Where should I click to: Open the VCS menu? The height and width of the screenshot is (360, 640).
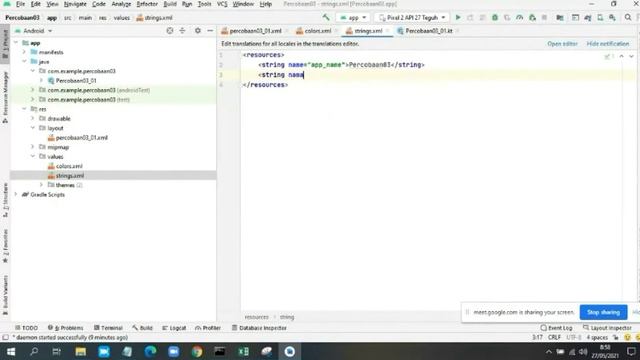pyautogui.click(x=222, y=4)
